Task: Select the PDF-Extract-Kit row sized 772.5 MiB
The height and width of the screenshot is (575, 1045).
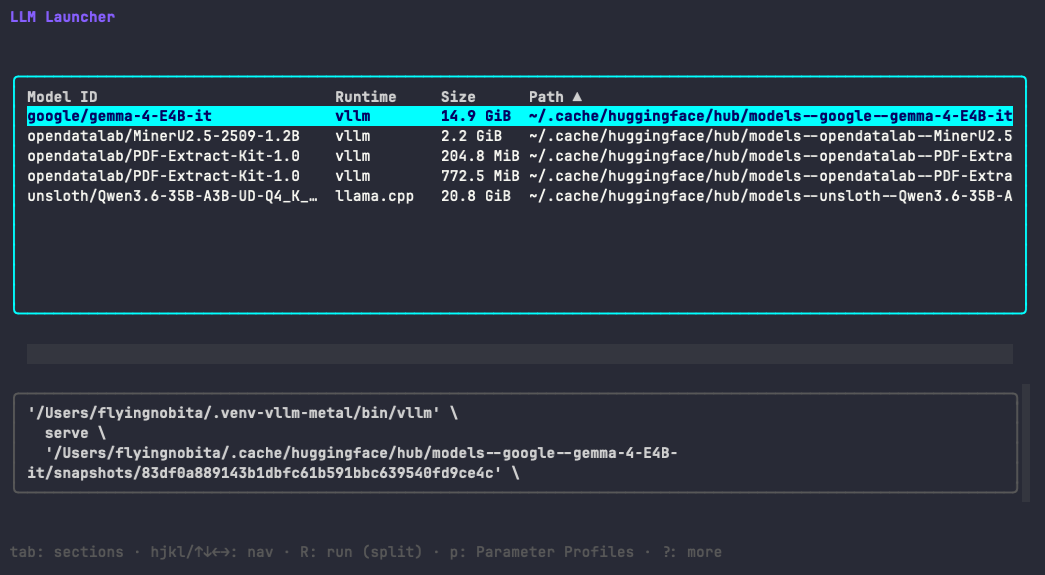Action: point(520,176)
